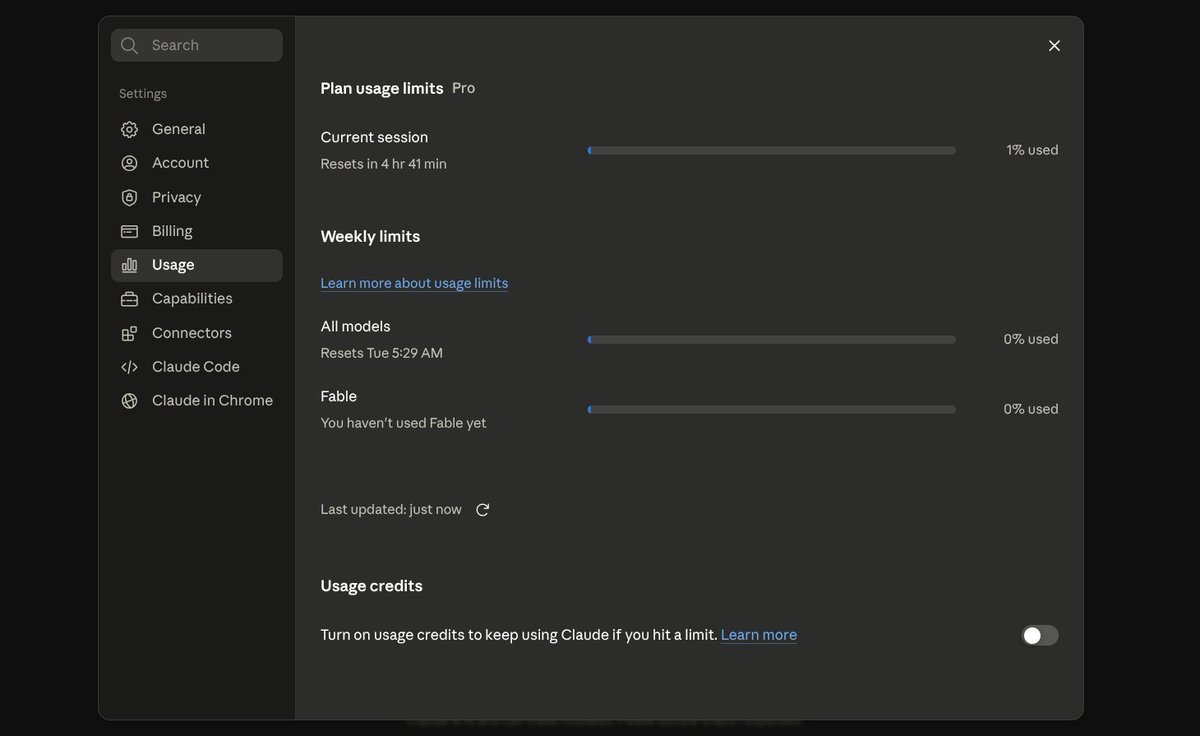Open Connectors via its blocks icon
This screenshot has width=1200, height=736.
point(129,333)
